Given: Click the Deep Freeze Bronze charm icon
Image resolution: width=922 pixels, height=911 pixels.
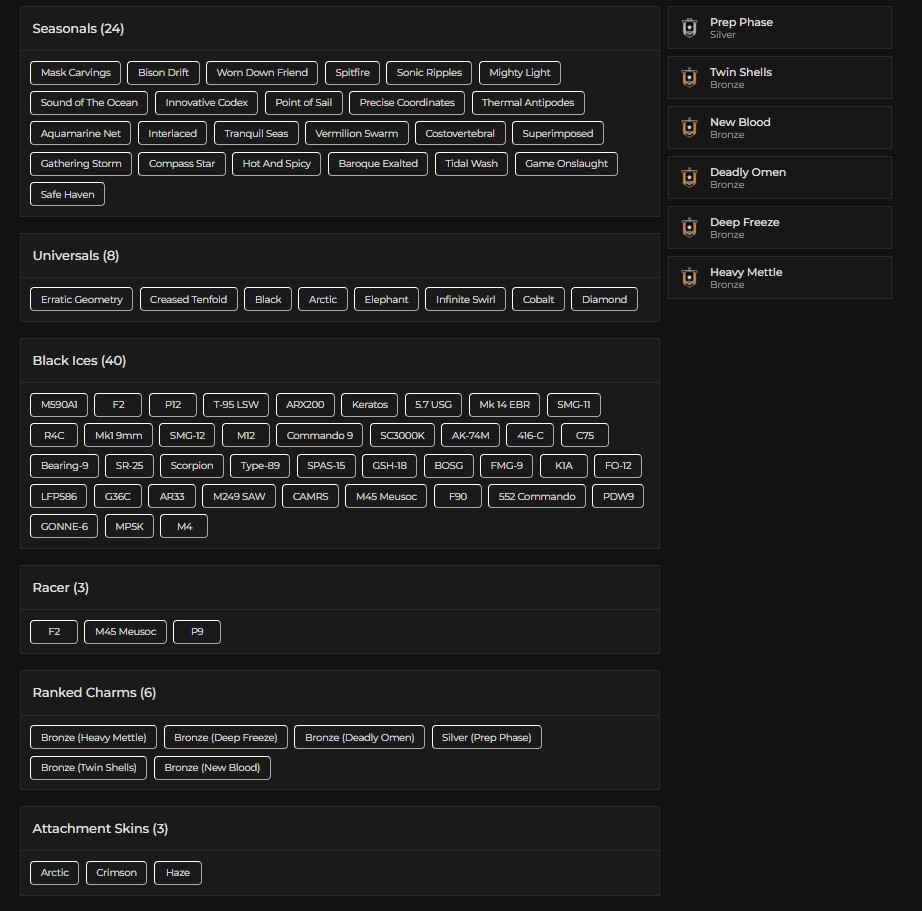Looking at the screenshot, I should click(689, 228).
